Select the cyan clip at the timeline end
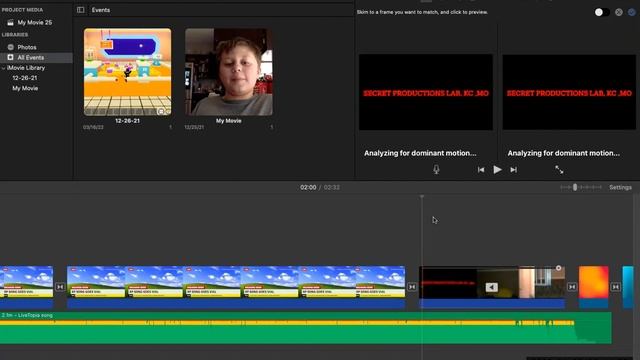 point(628,287)
